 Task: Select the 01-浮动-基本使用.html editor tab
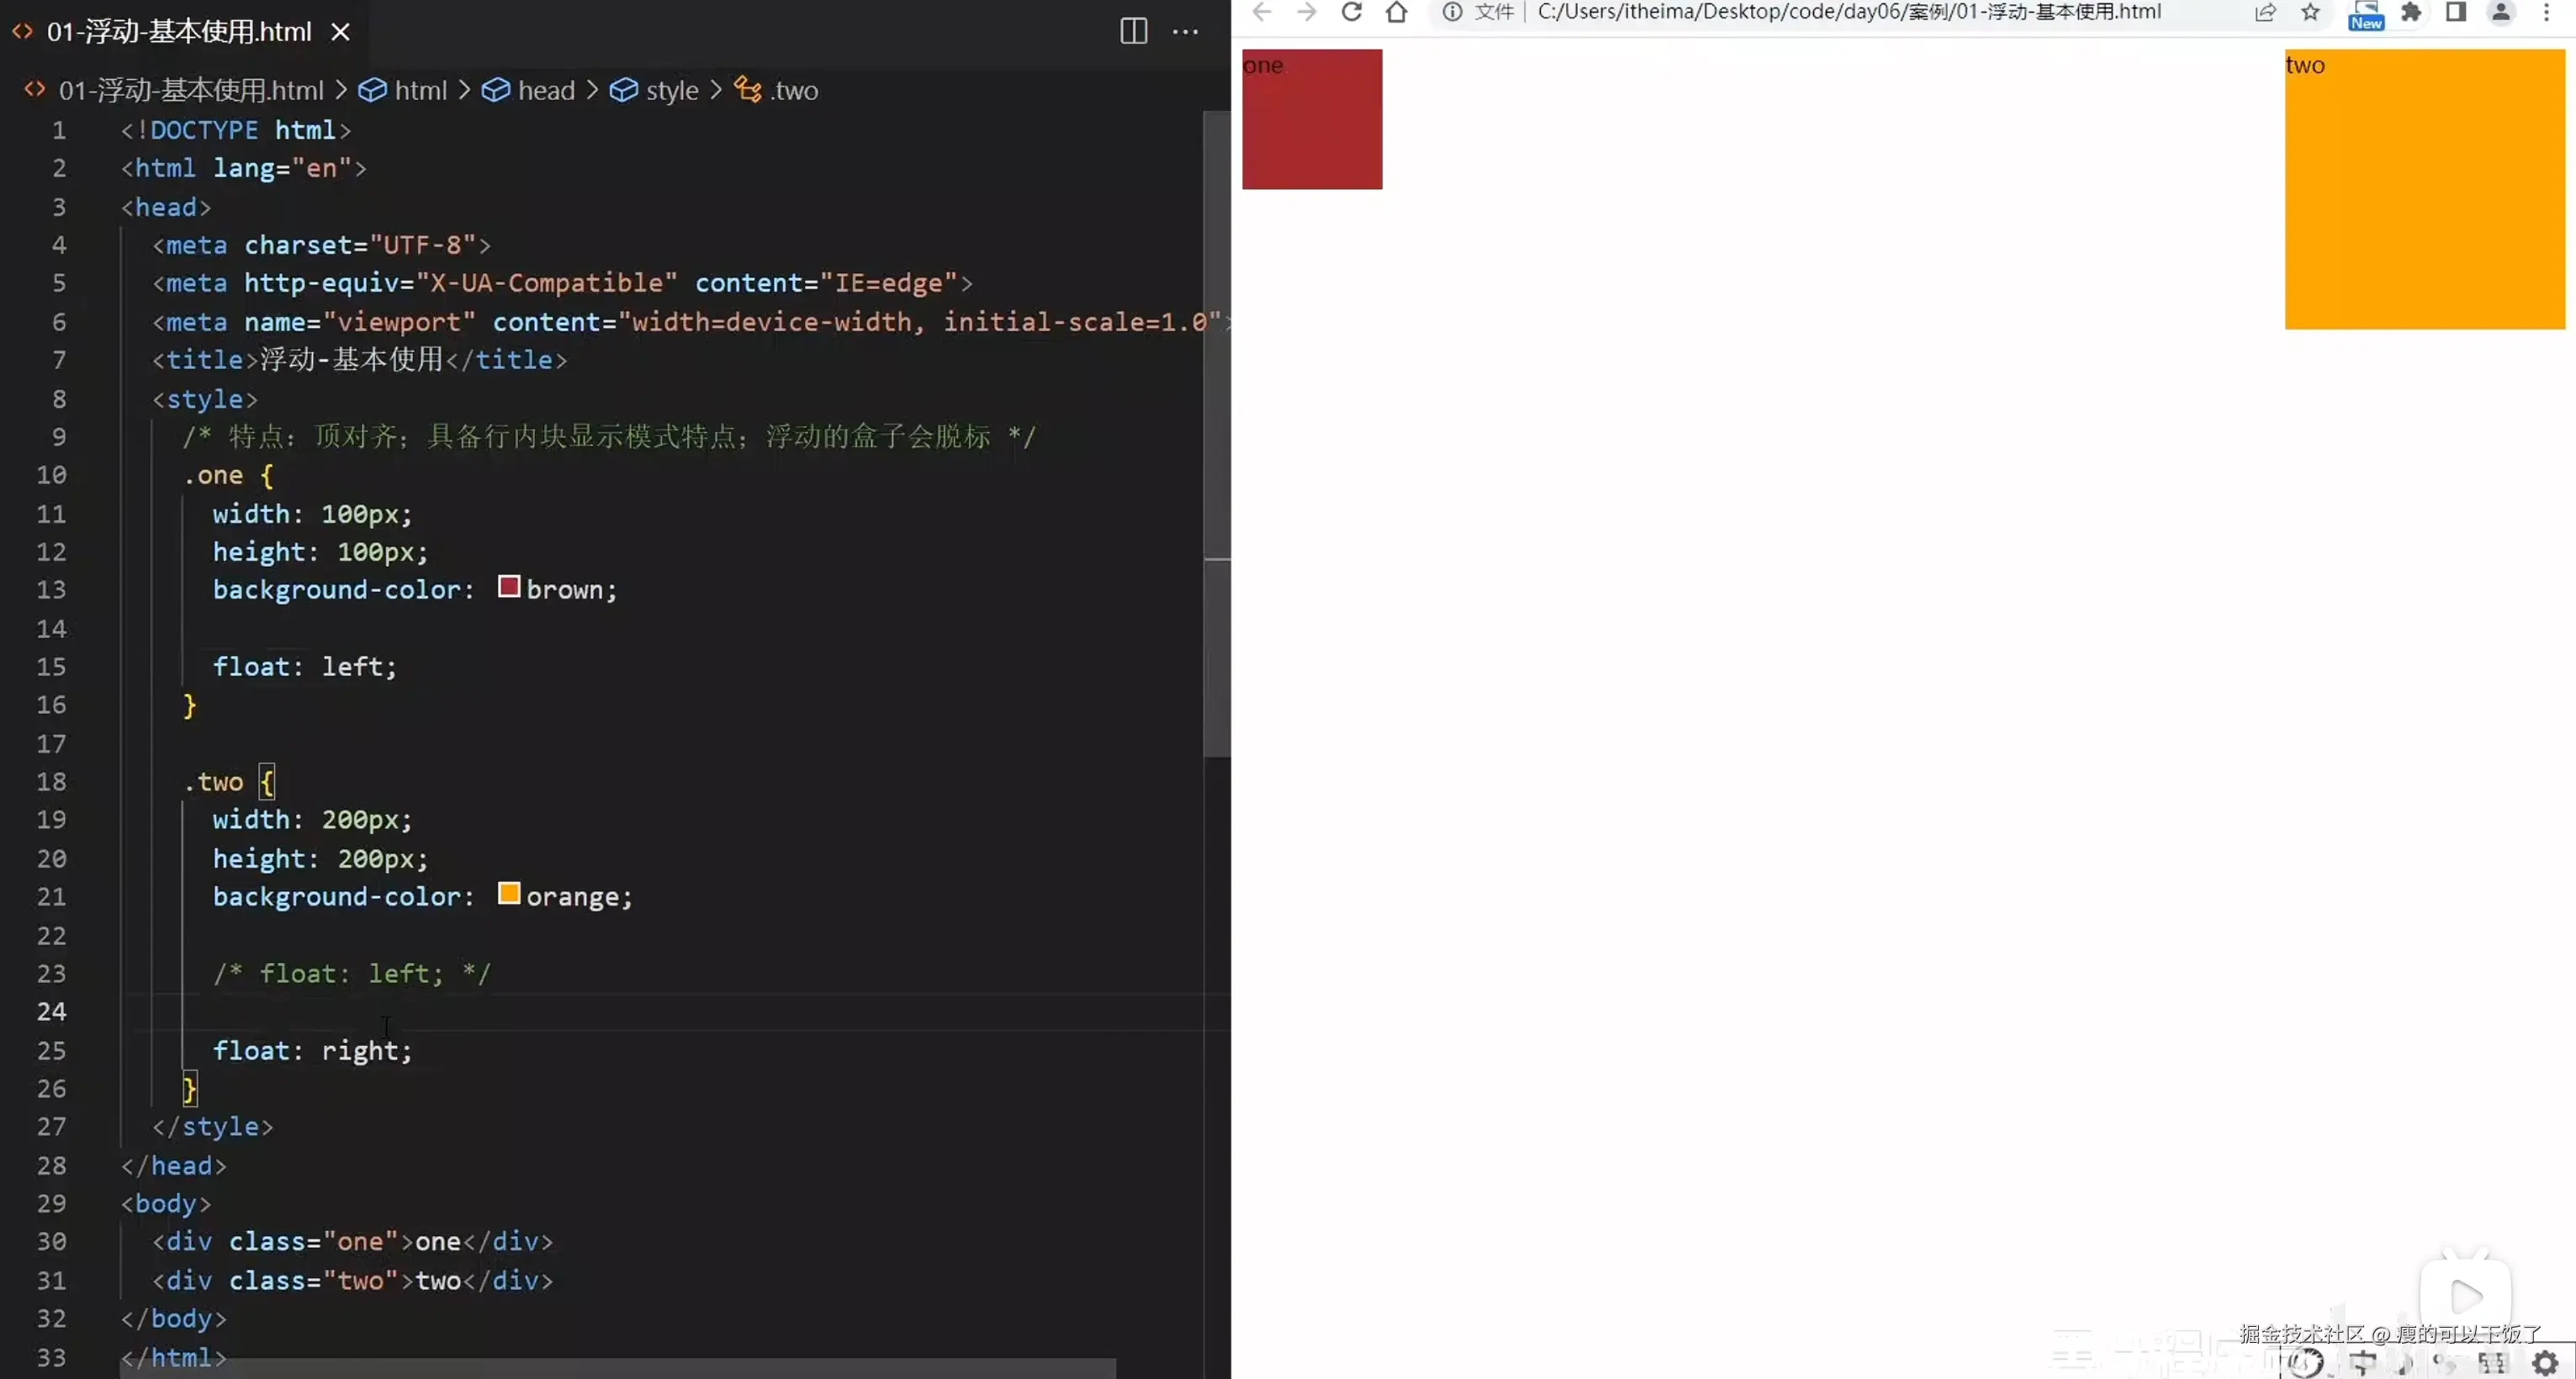179,32
